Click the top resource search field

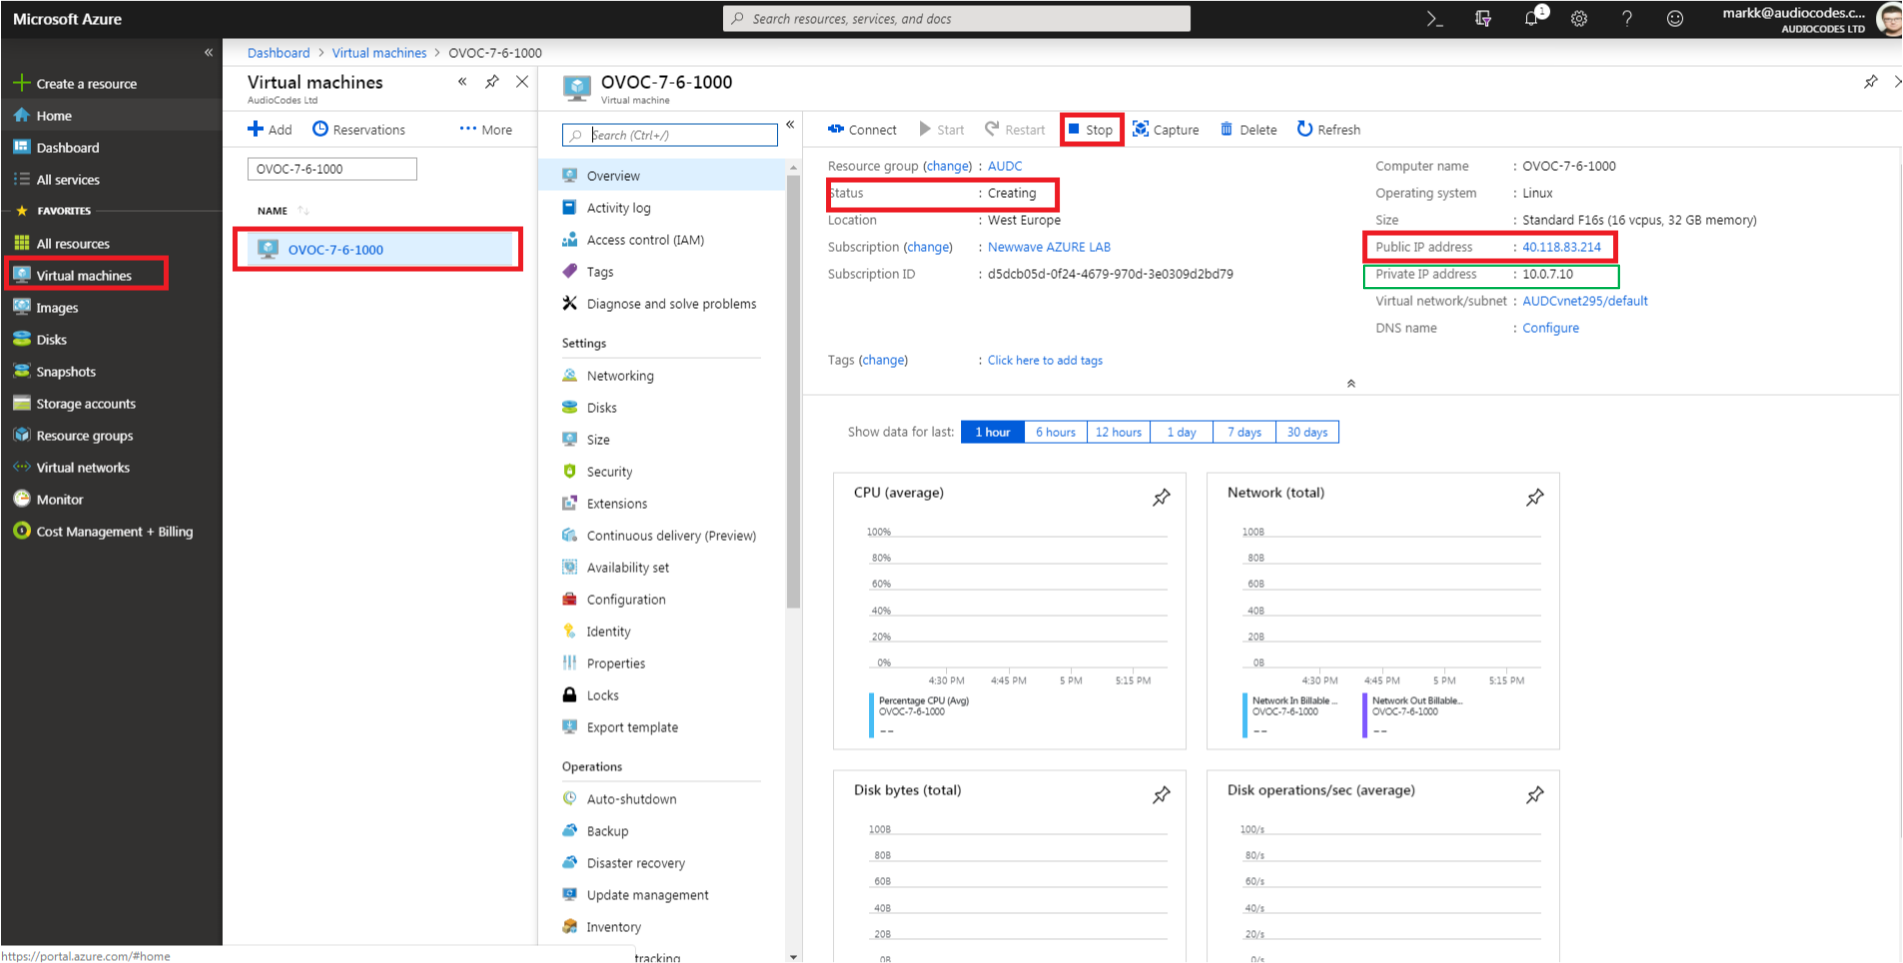[x=956, y=19]
